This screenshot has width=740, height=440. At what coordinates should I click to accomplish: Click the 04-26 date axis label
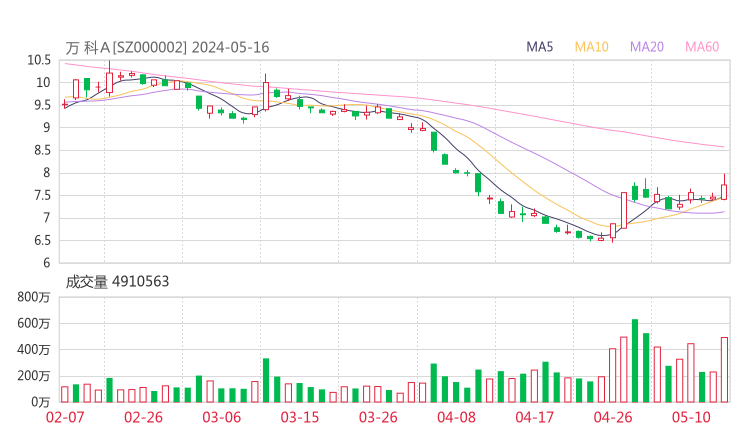[613, 417]
